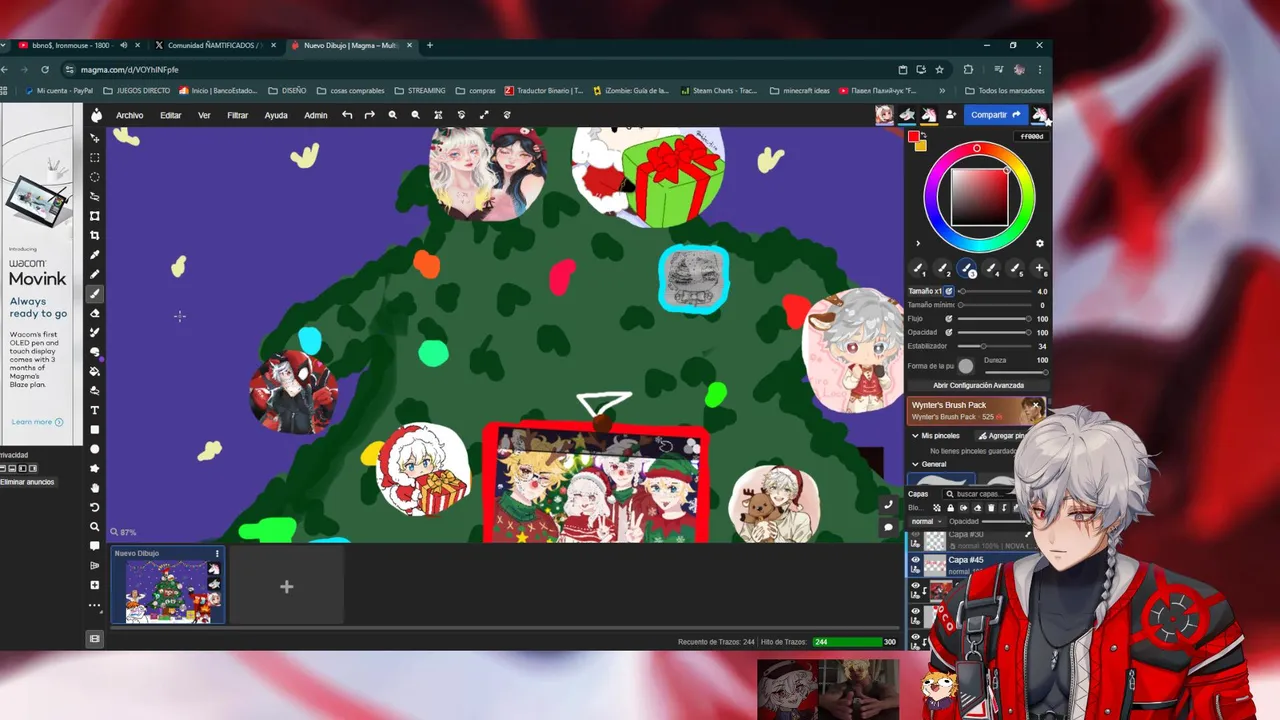Select the transform tool
Screen dimensions: 1280x720
(95, 216)
